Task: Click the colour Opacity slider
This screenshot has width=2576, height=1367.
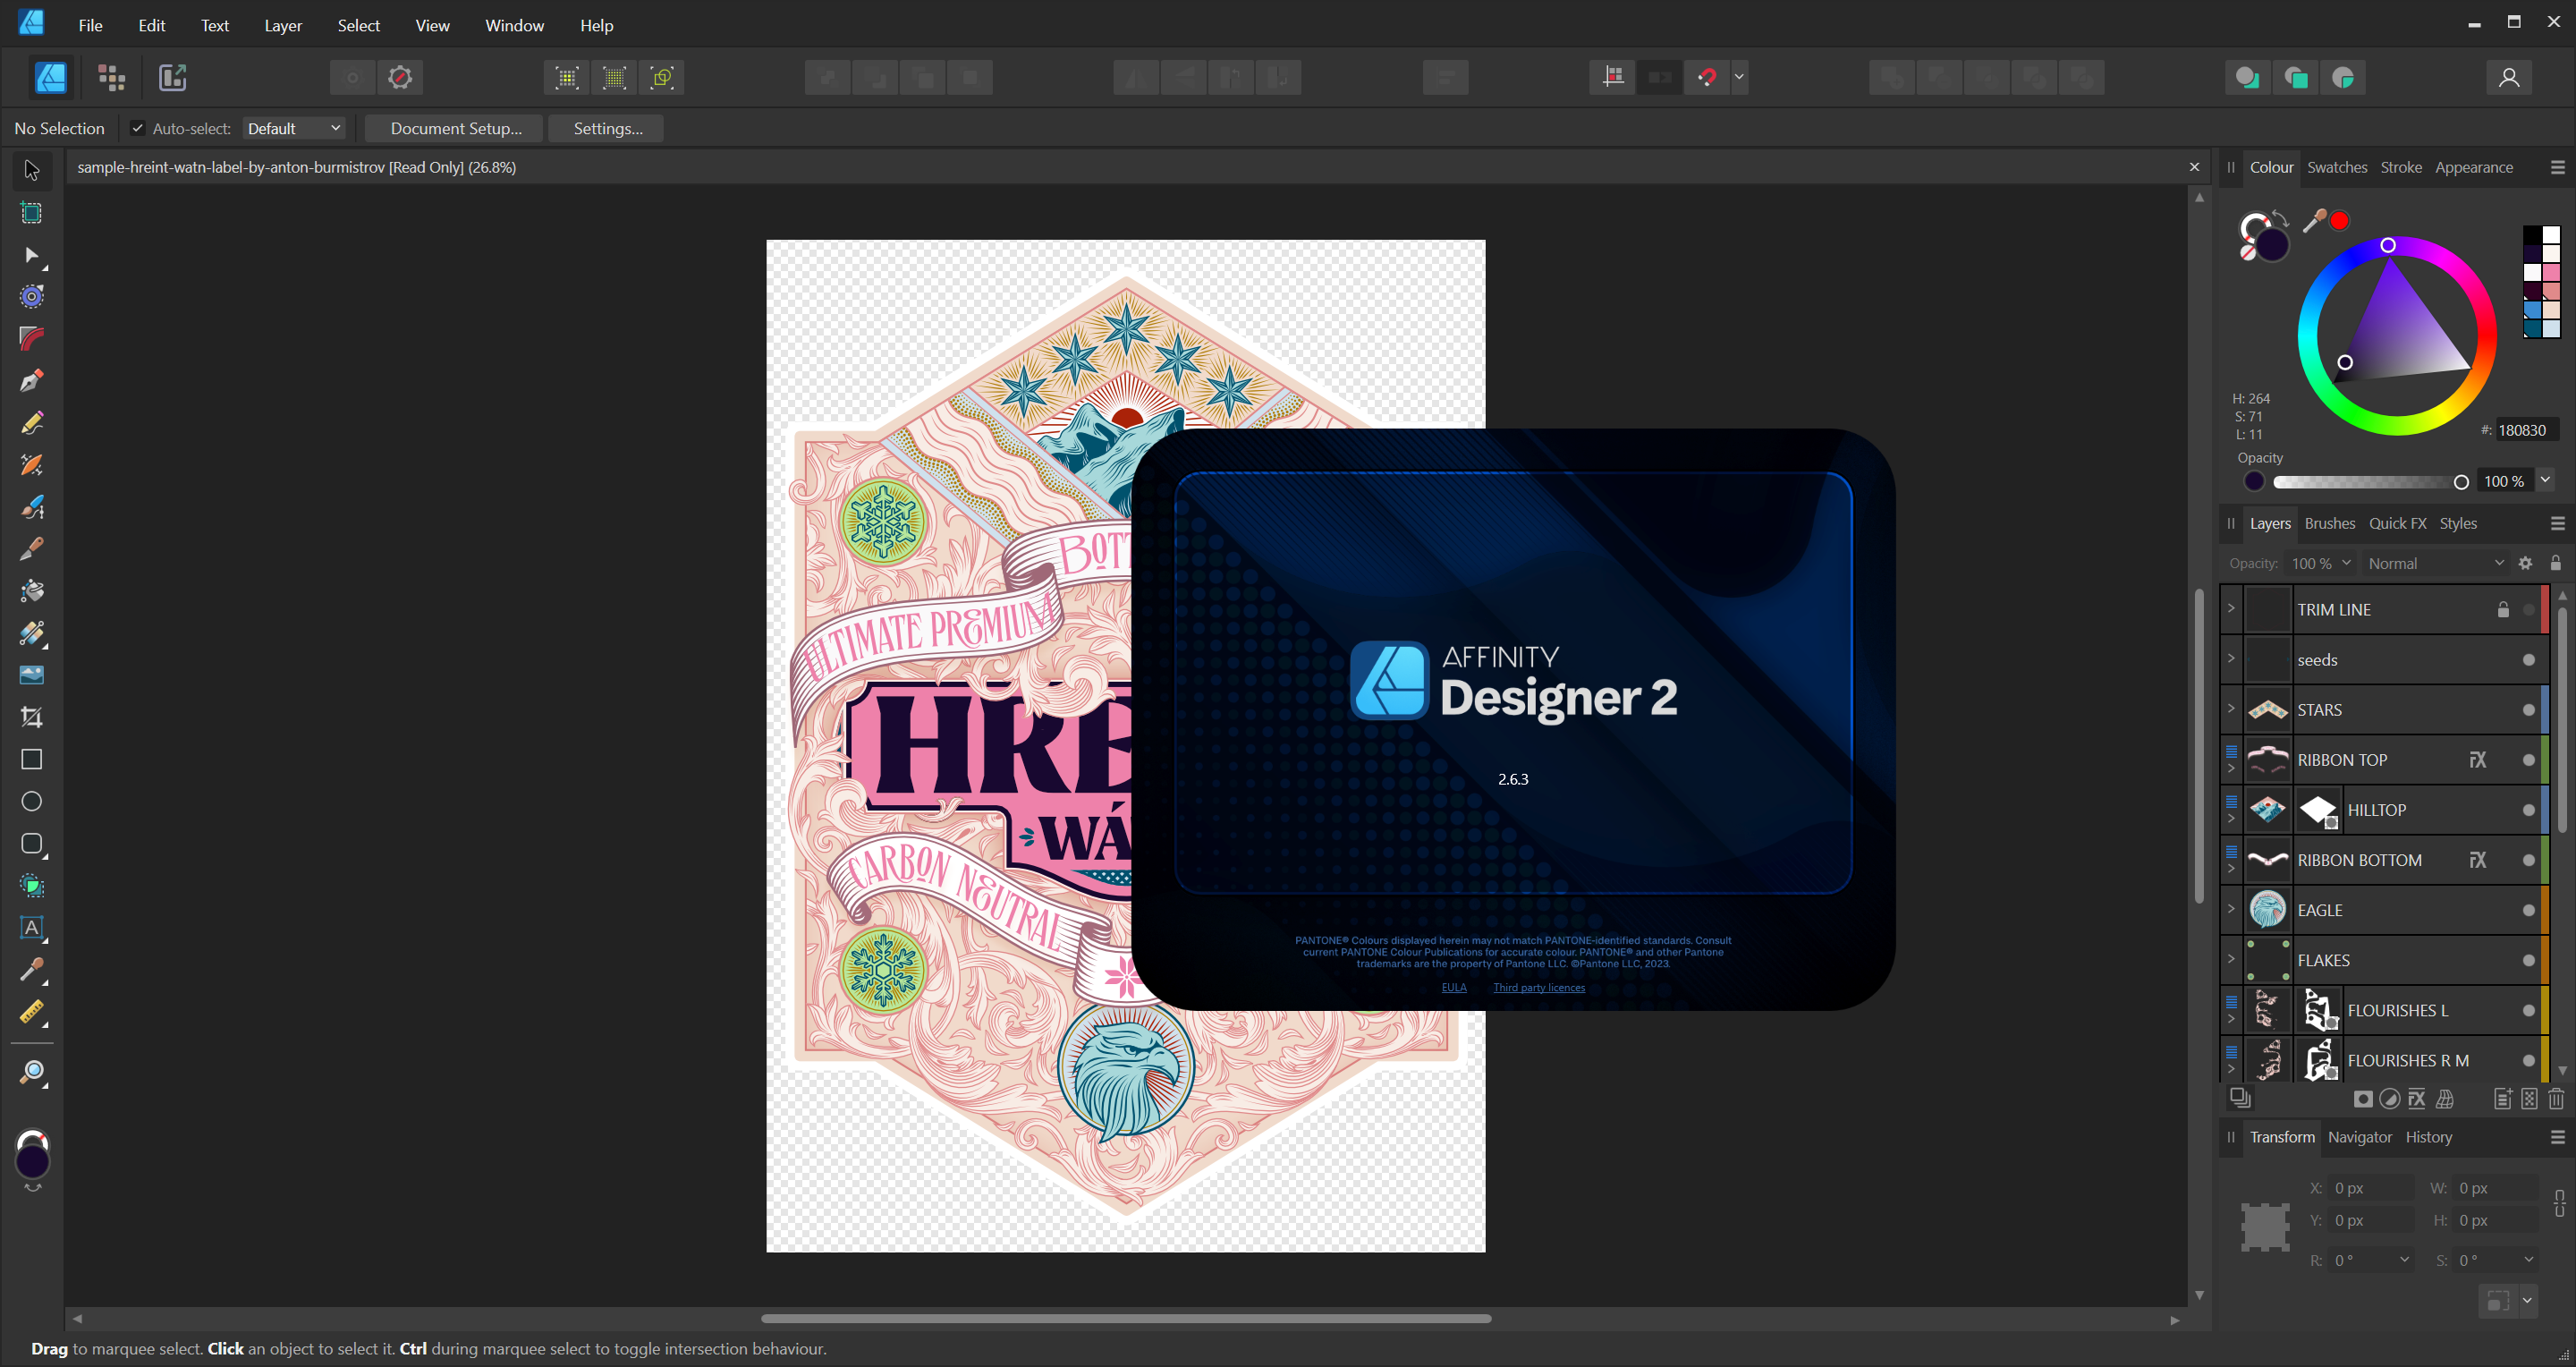Action: (2366, 482)
